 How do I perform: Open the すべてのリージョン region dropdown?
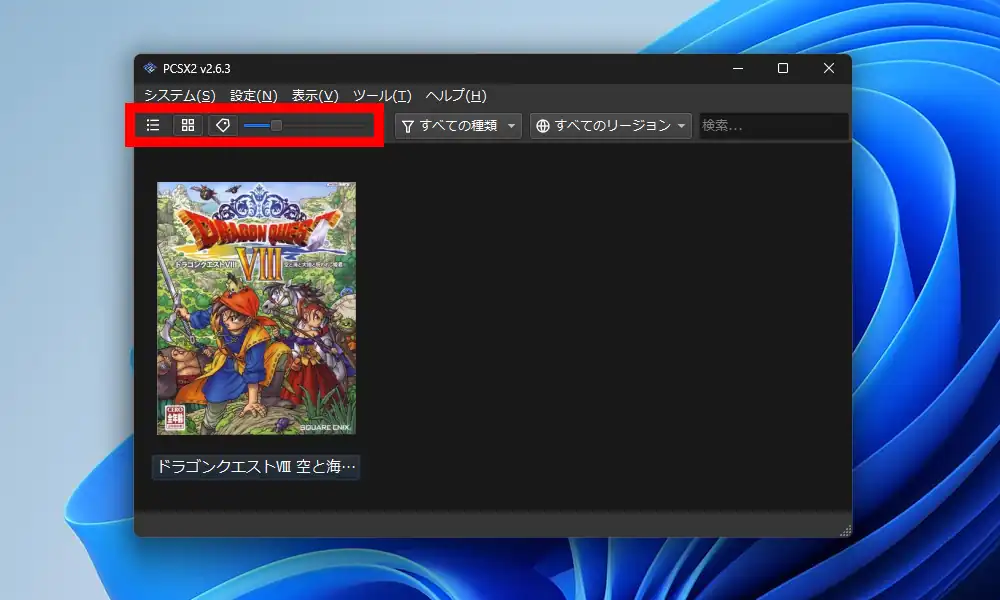(610, 126)
